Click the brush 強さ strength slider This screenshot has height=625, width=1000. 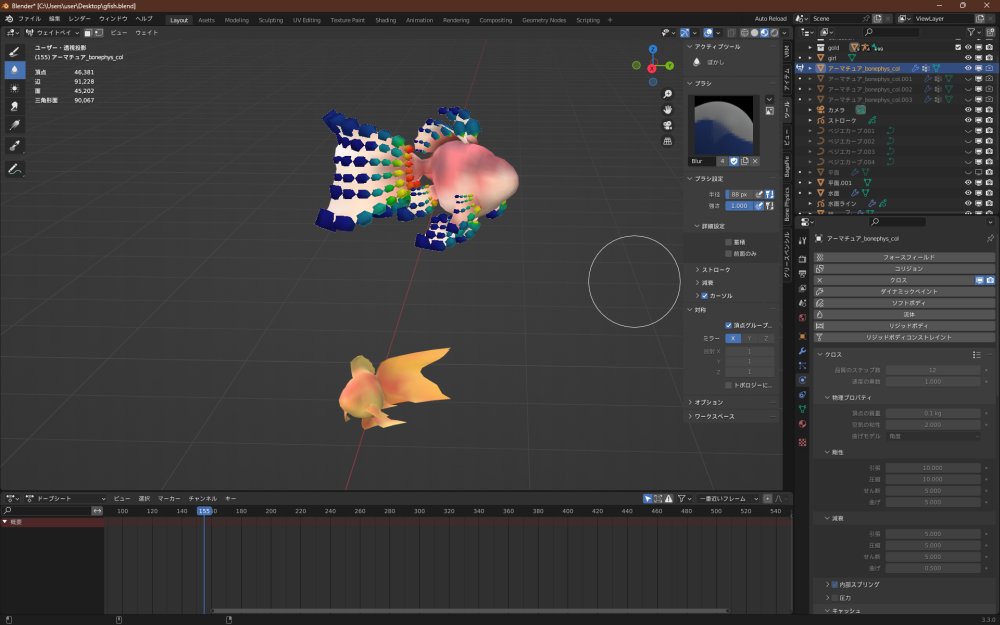[739, 205]
